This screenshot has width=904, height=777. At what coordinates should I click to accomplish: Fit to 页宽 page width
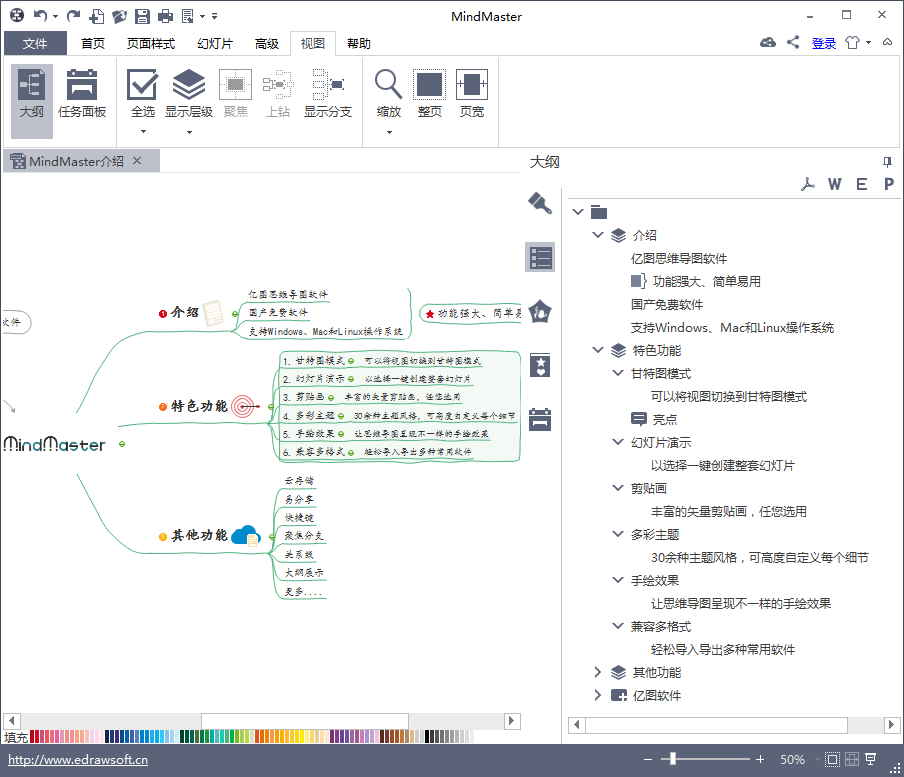coord(472,95)
